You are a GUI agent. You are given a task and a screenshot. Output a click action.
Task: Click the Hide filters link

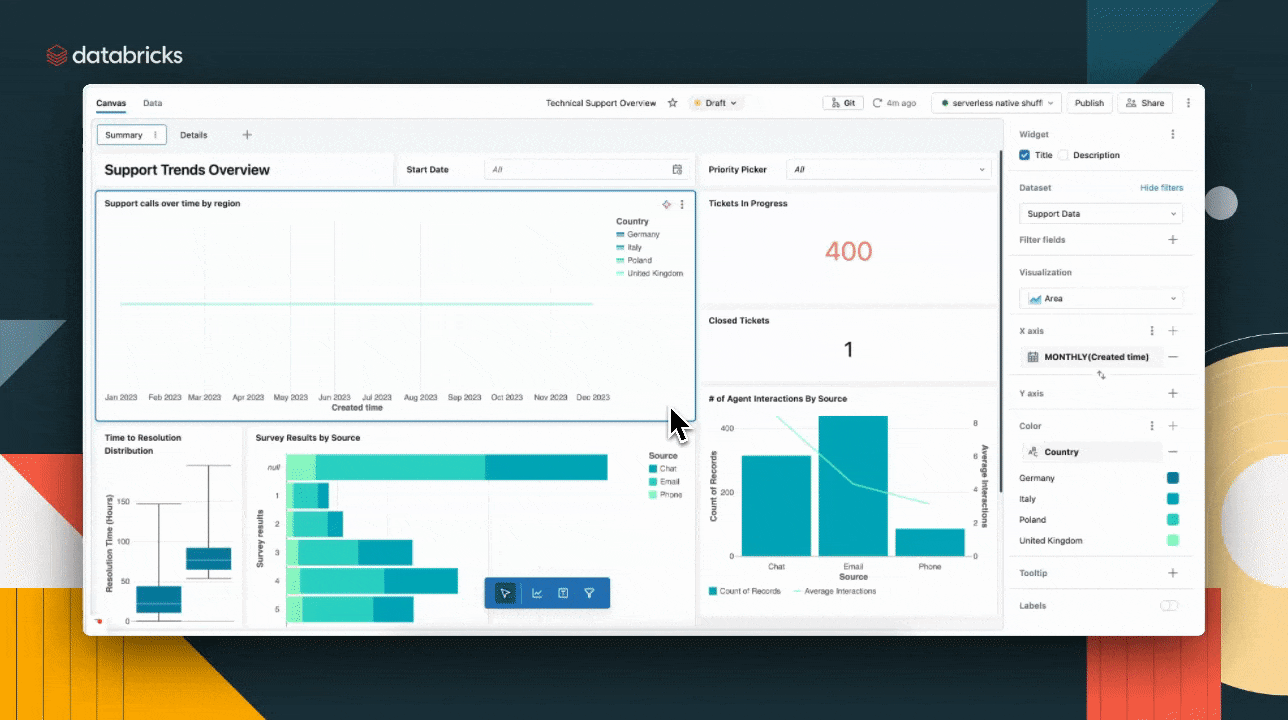coord(1161,188)
